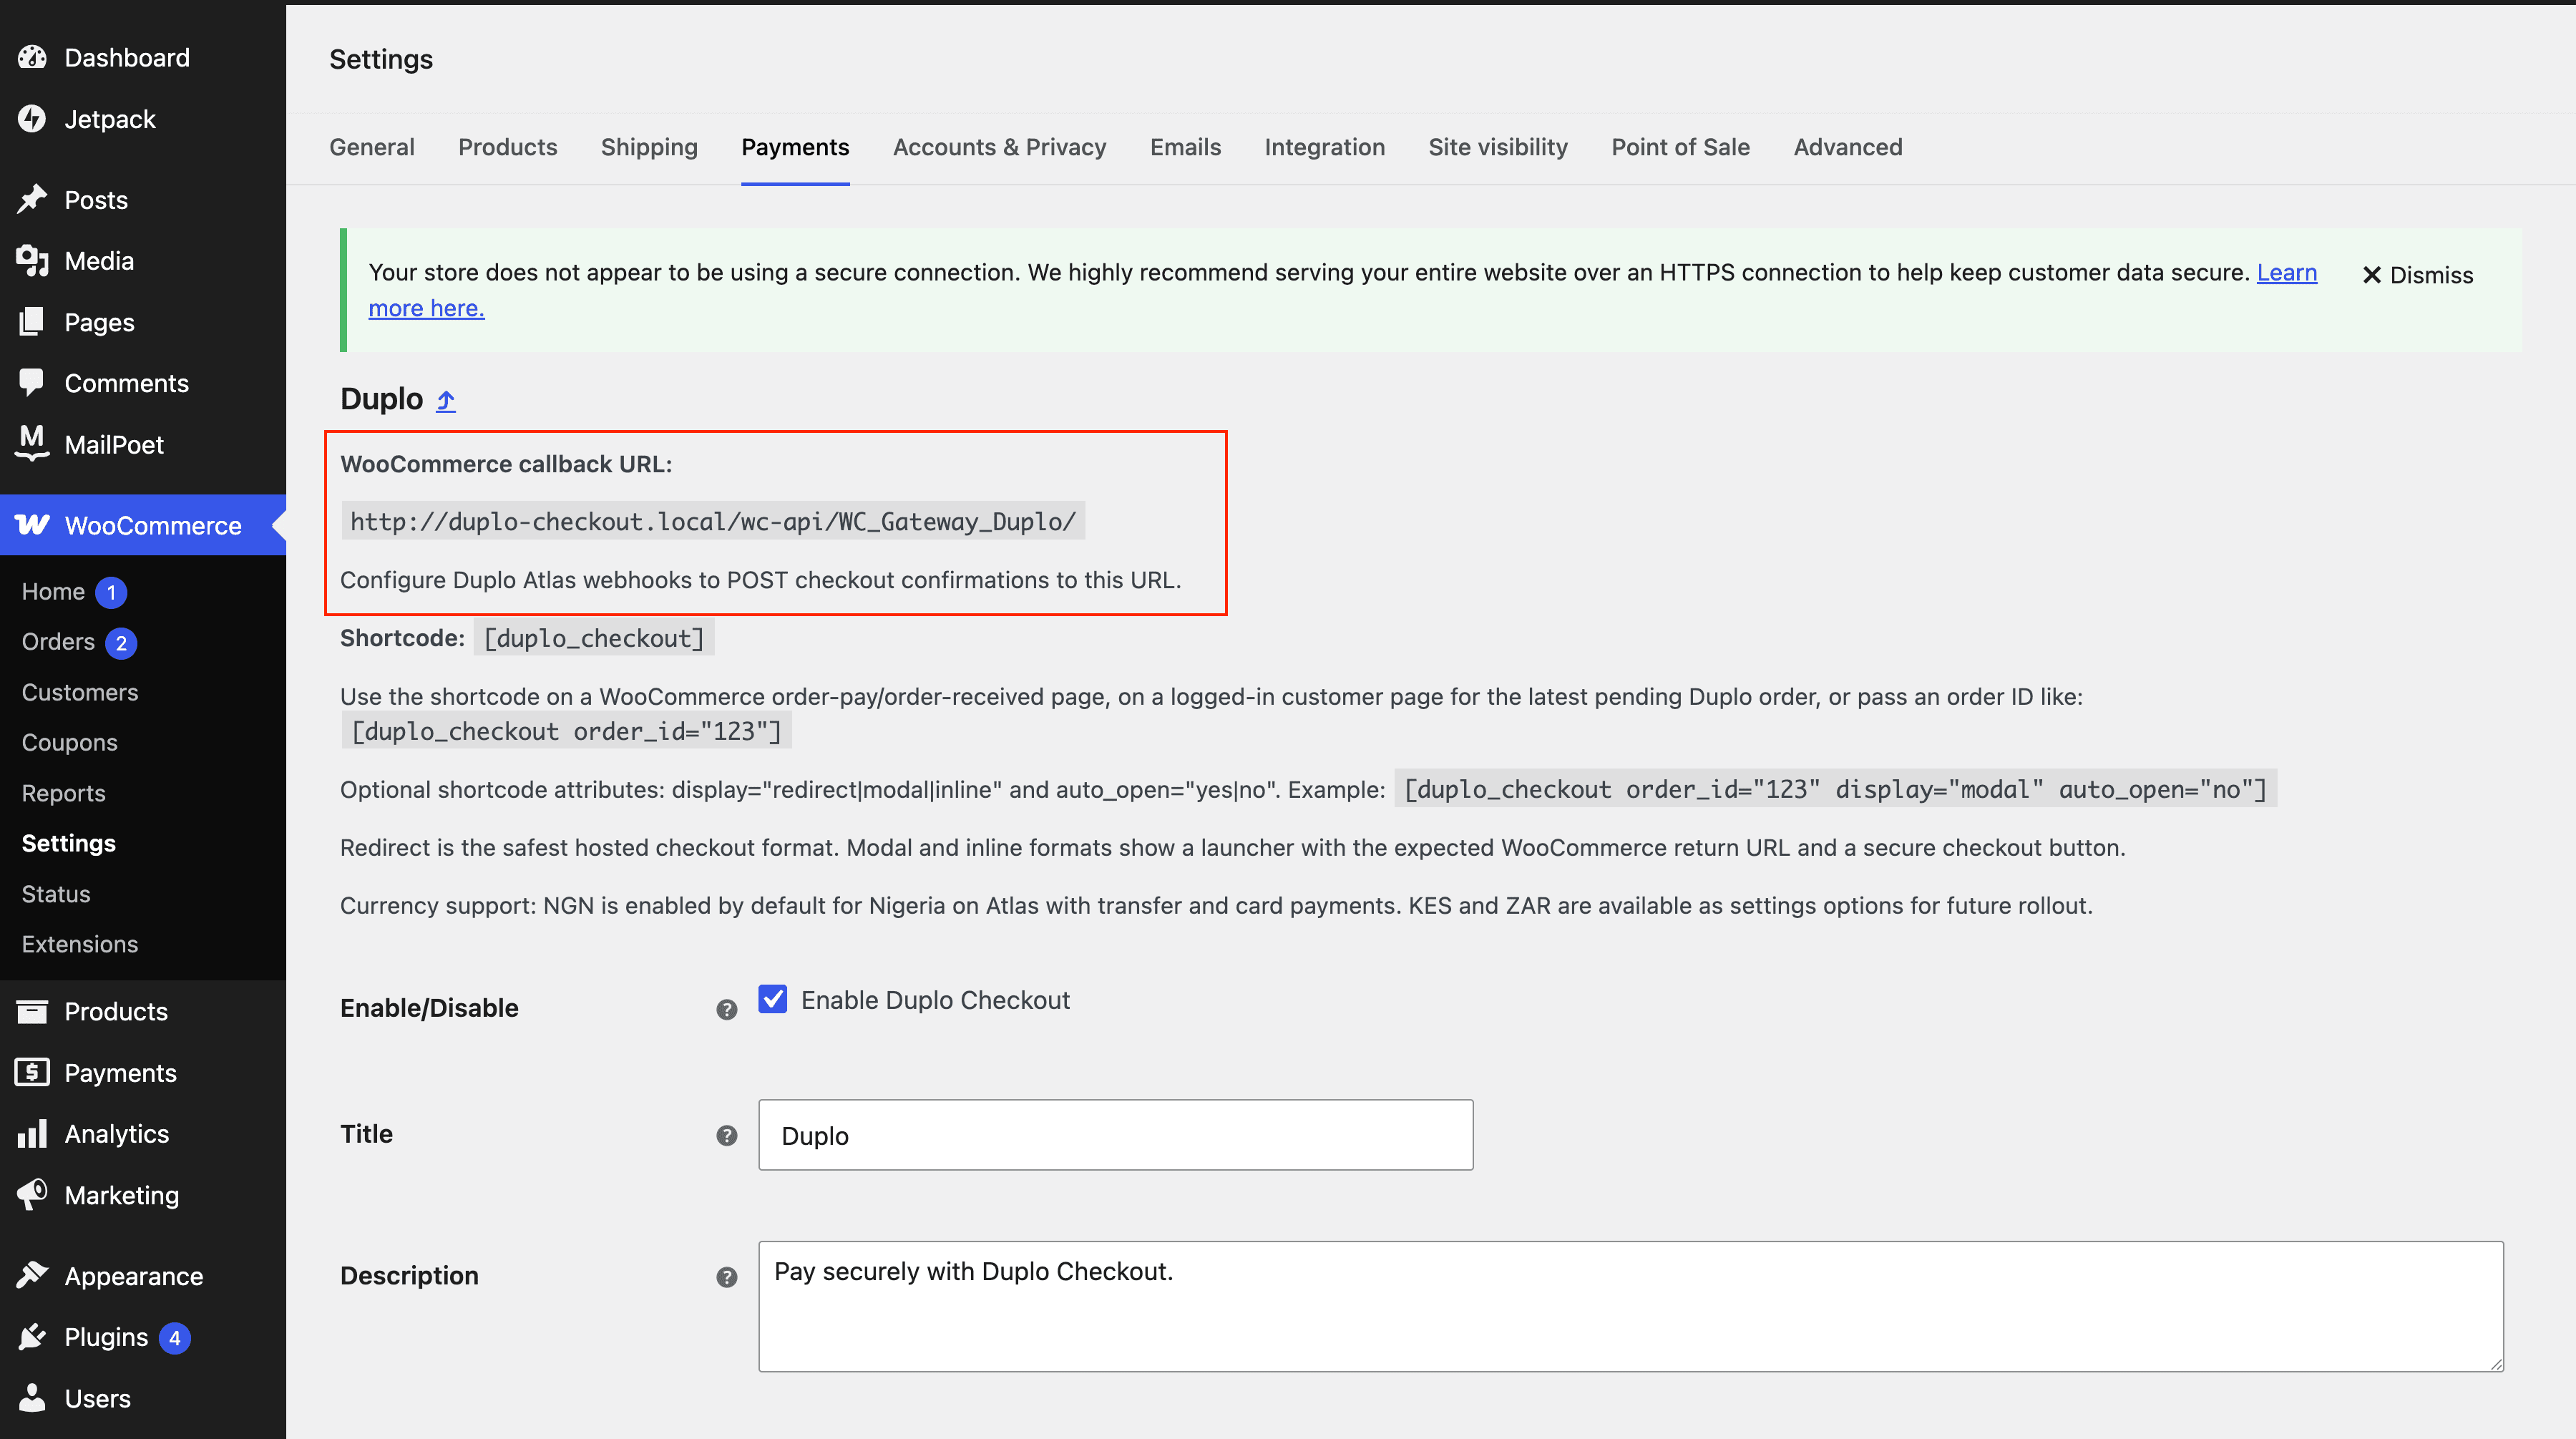Toggle Enable Duplo Checkout checkbox
This screenshot has width=2576, height=1439.
coord(772,999)
